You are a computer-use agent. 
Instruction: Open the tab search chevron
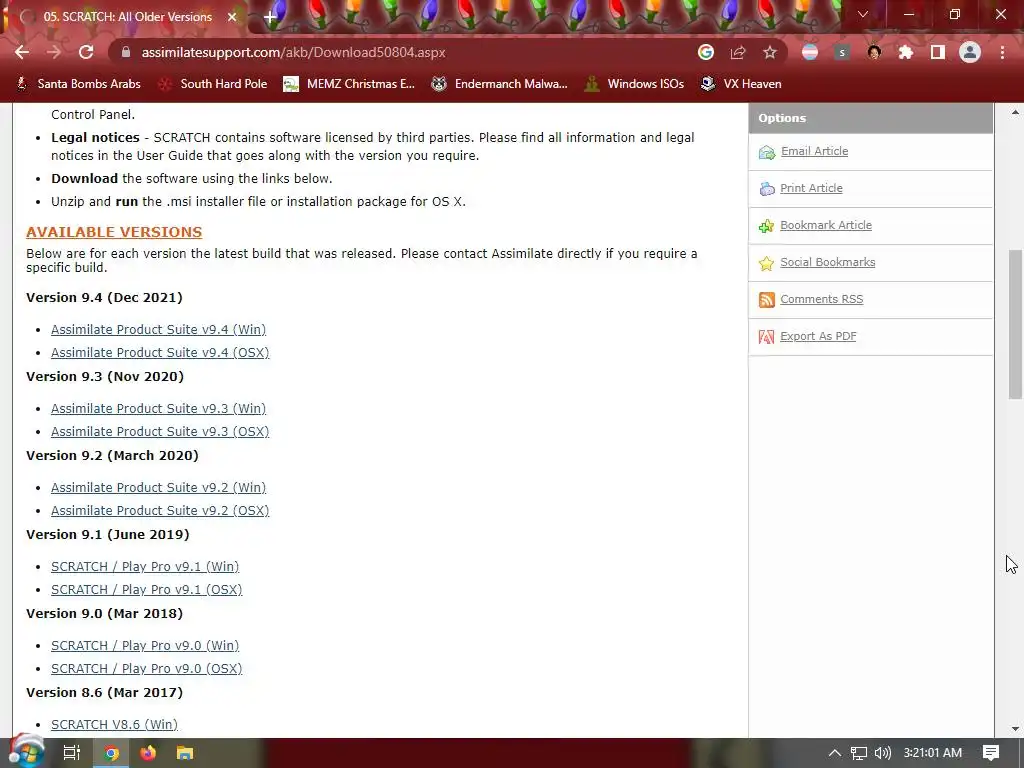point(863,14)
